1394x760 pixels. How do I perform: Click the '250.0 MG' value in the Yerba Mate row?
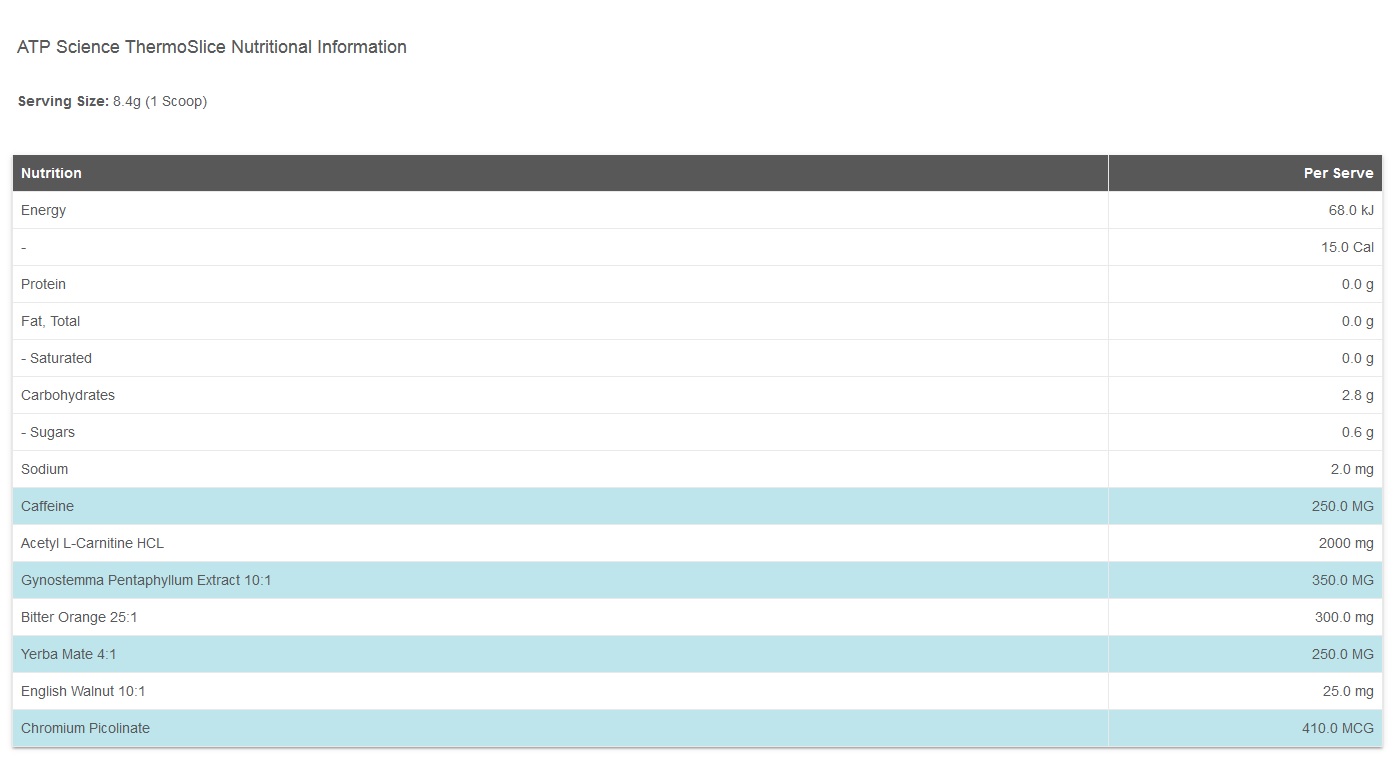pyautogui.click(x=1343, y=654)
